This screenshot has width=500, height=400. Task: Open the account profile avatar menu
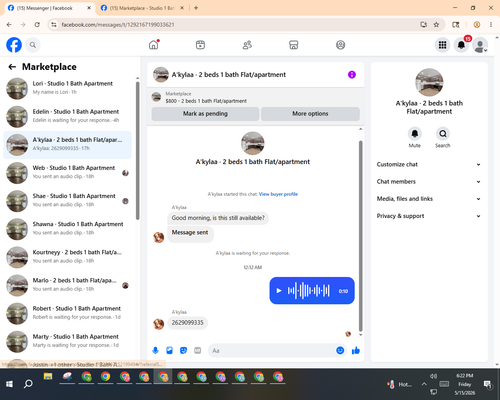(480, 45)
